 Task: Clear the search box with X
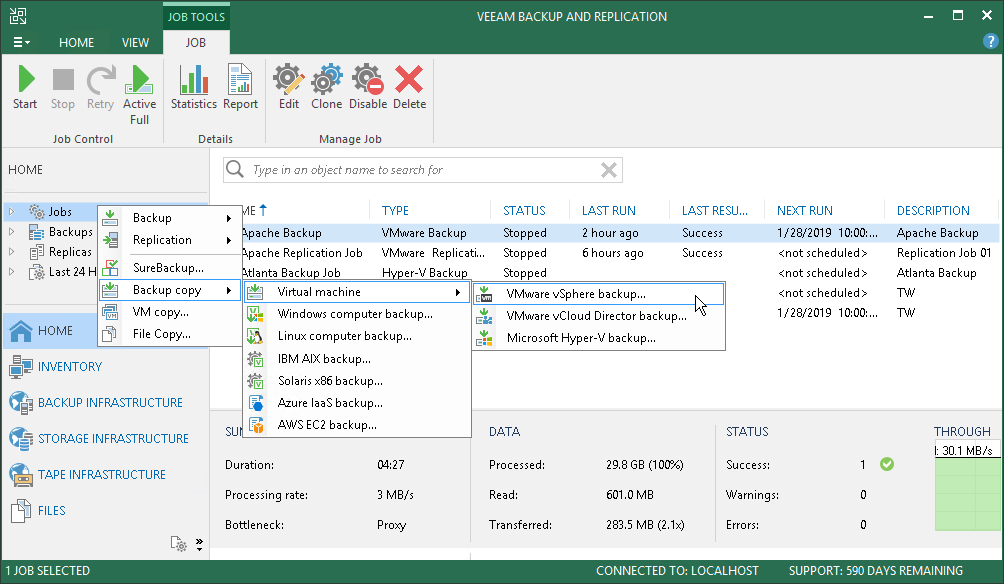click(x=607, y=170)
